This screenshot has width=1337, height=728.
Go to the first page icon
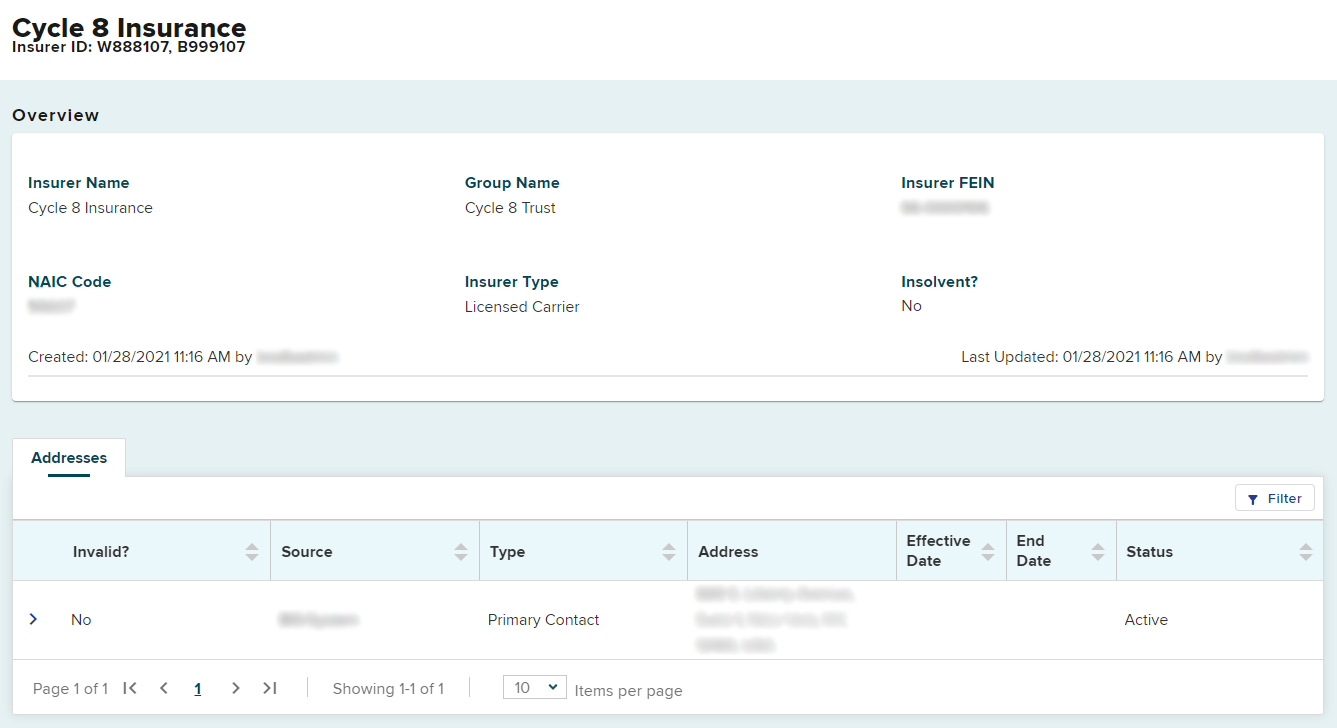coord(130,688)
